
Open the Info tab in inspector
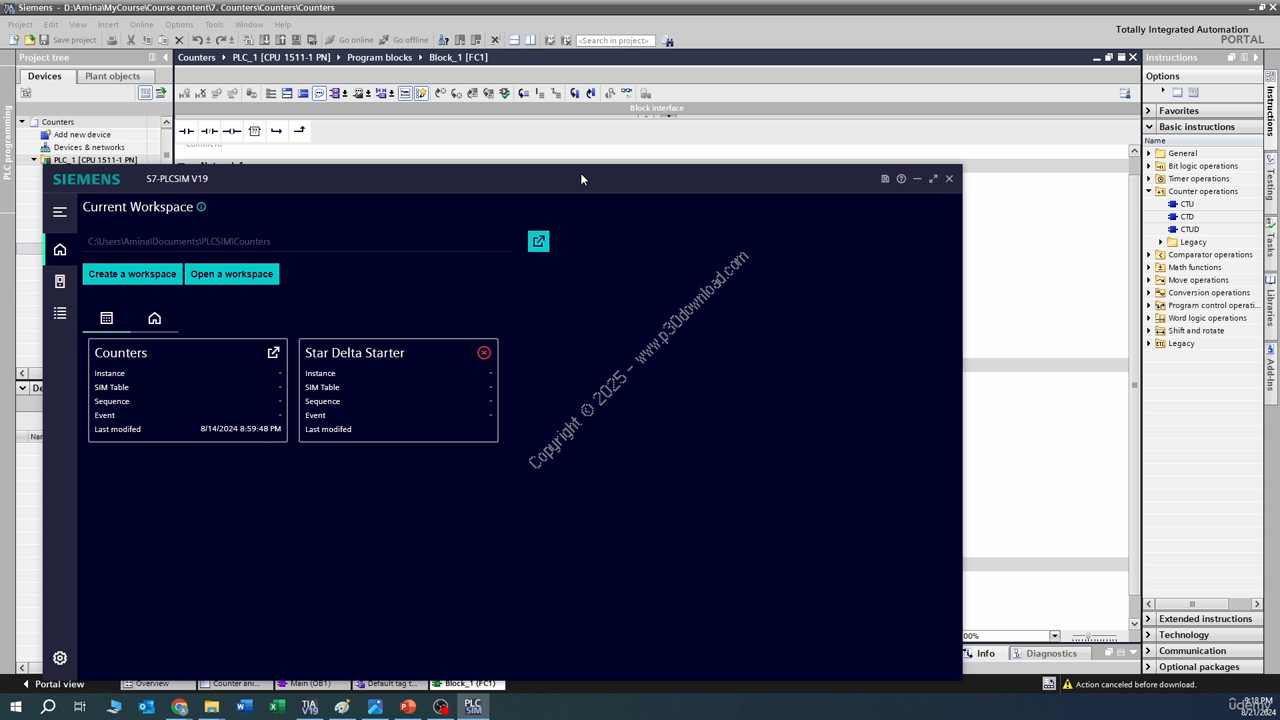pyautogui.click(x=985, y=653)
